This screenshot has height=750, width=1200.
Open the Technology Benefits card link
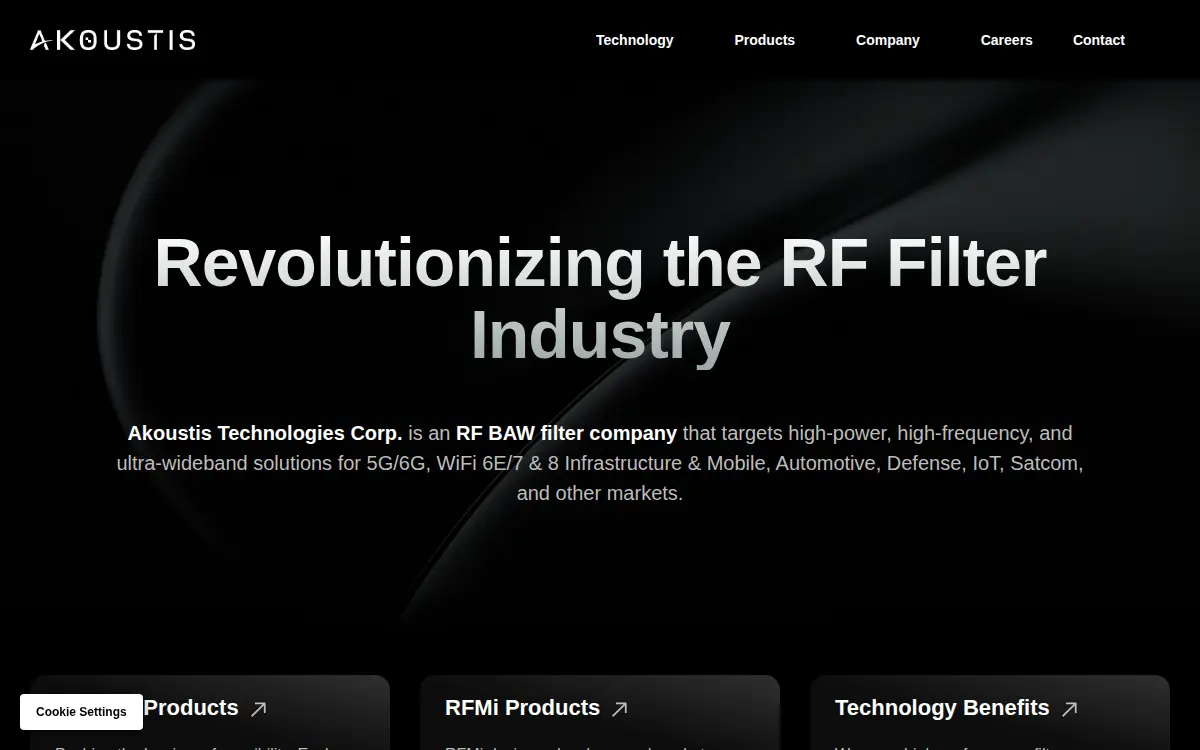942,708
